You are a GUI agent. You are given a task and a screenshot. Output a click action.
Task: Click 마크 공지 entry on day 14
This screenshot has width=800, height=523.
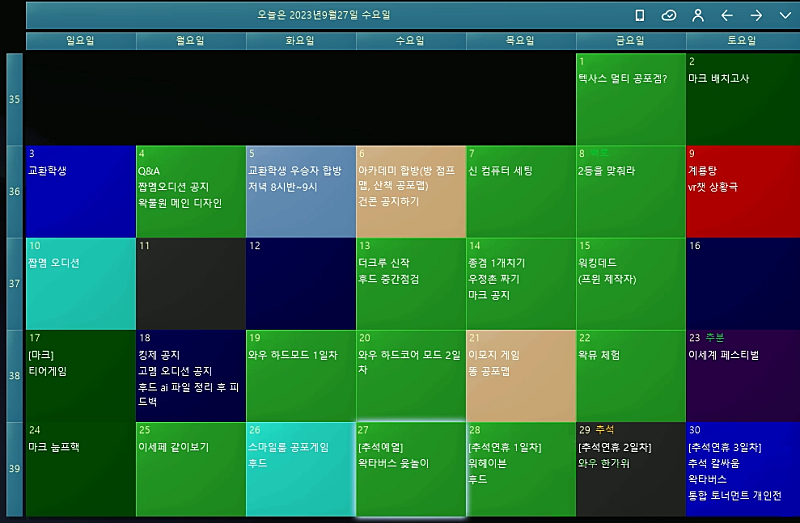(x=489, y=295)
